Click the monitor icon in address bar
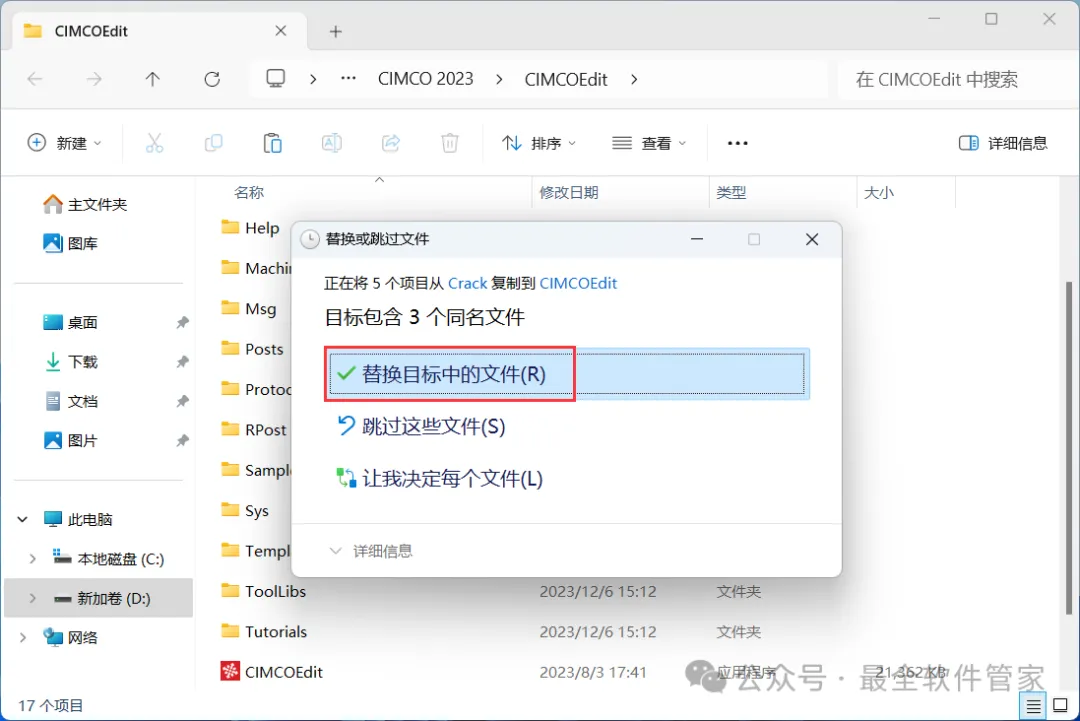Screen dimensions: 1080x721 click(276, 79)
